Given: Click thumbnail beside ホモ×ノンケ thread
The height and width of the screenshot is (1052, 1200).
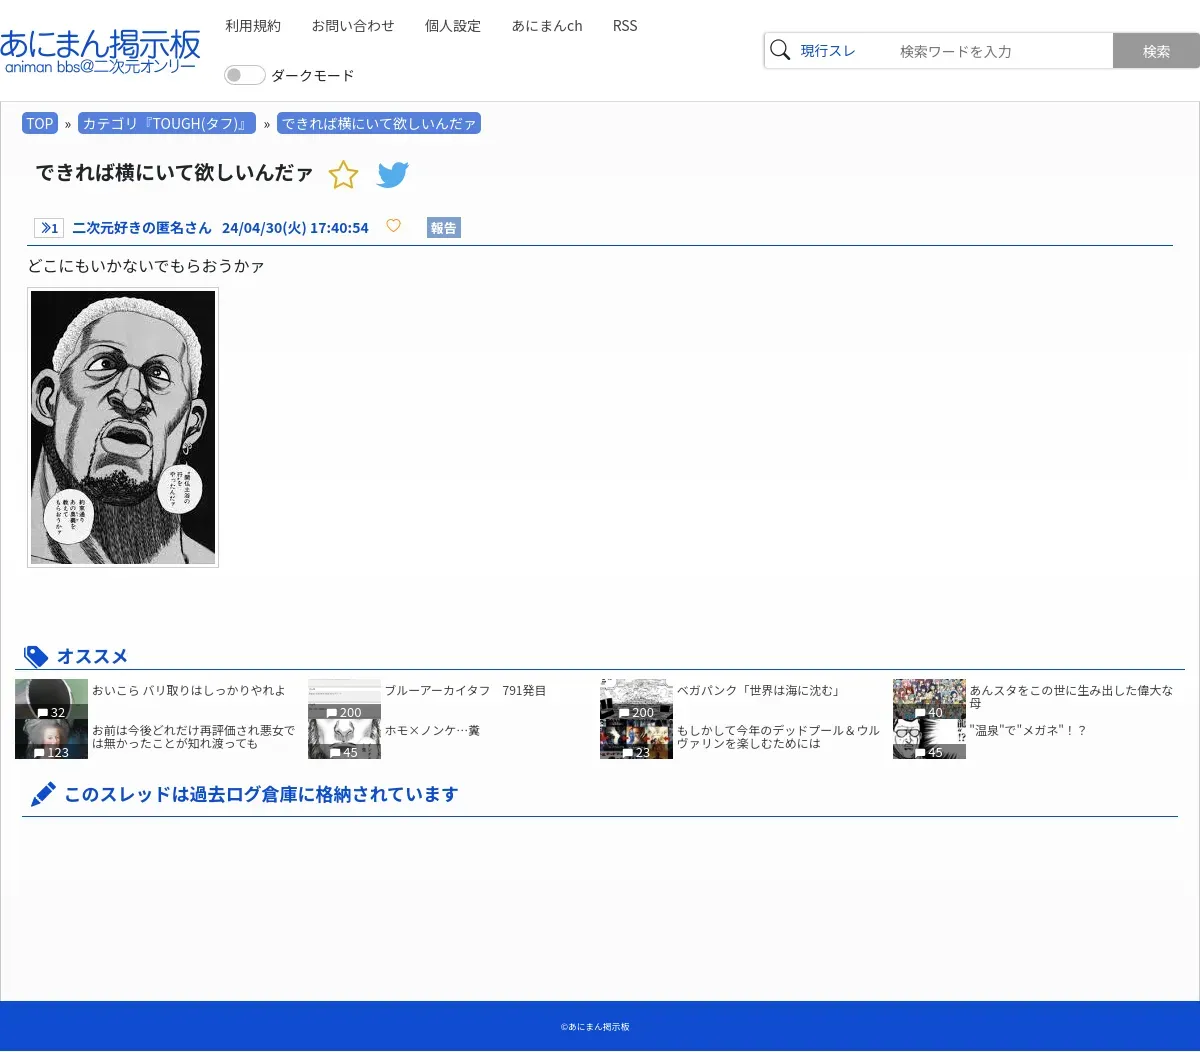Looking at the screenshot, I should coord(344,739).
